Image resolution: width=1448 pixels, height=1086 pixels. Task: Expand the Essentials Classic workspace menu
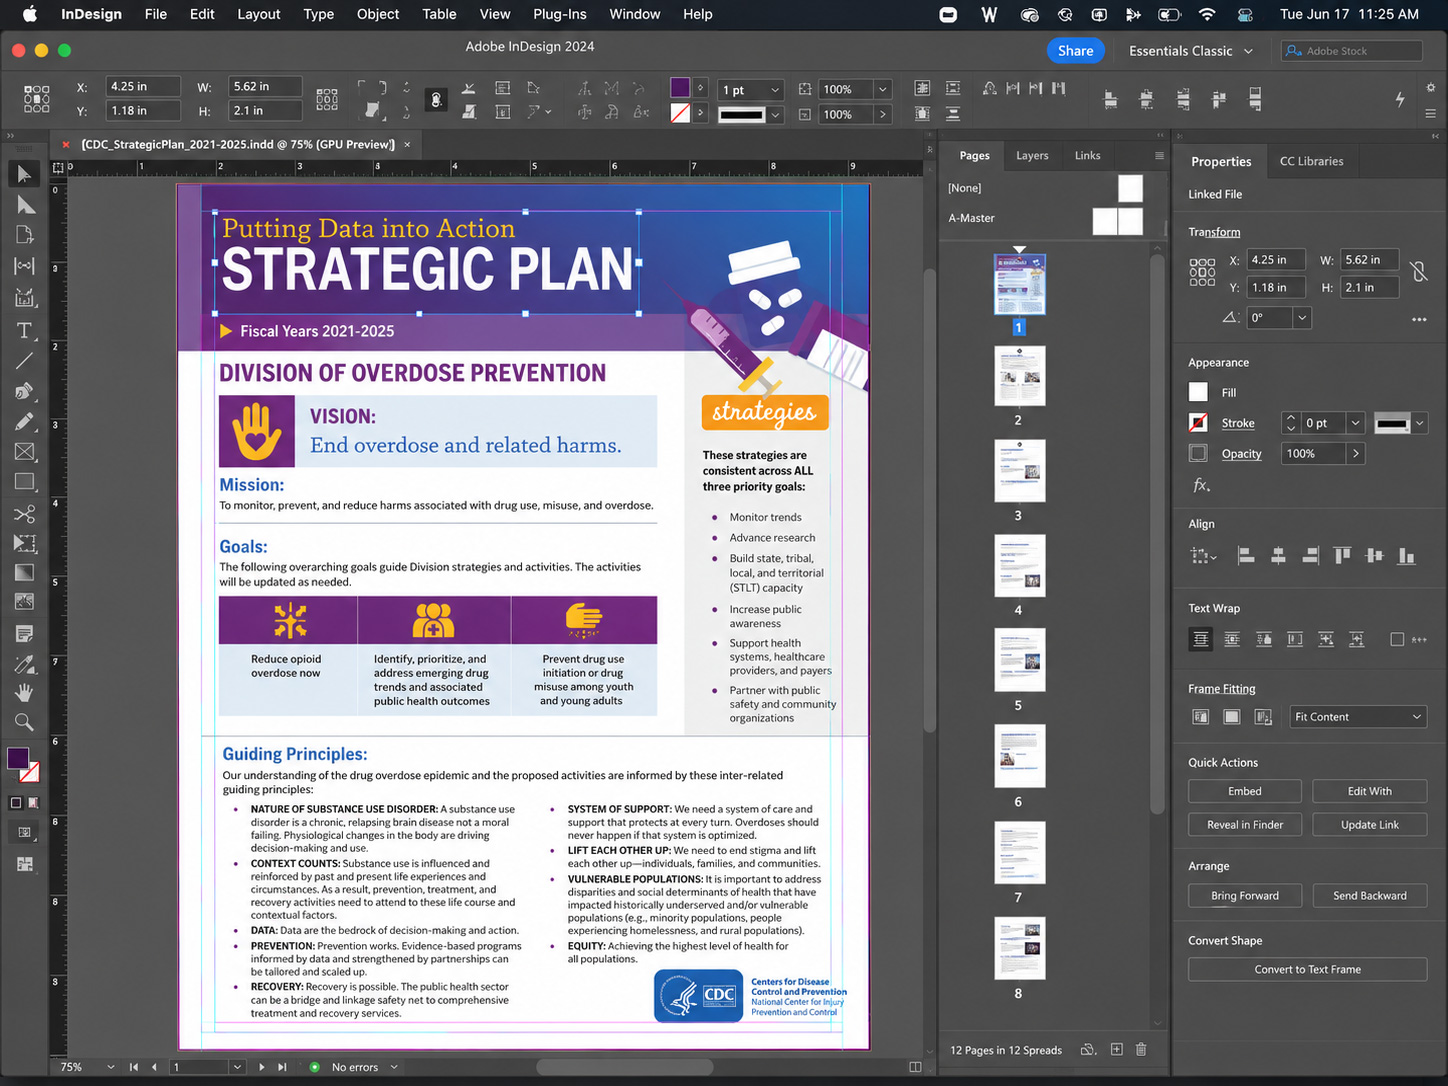(x=1190, y=51)
